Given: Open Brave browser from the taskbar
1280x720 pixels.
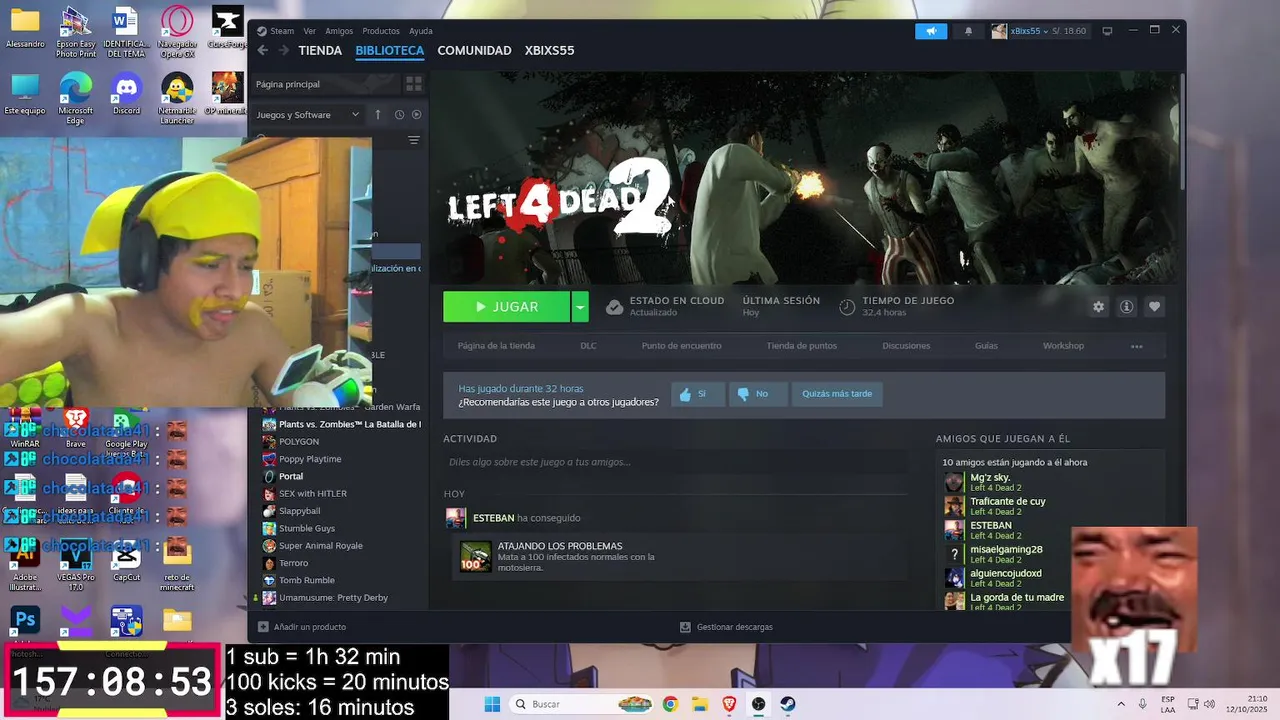Looking at the screenshot, I should pyautogui.click(x=729, y=704).
